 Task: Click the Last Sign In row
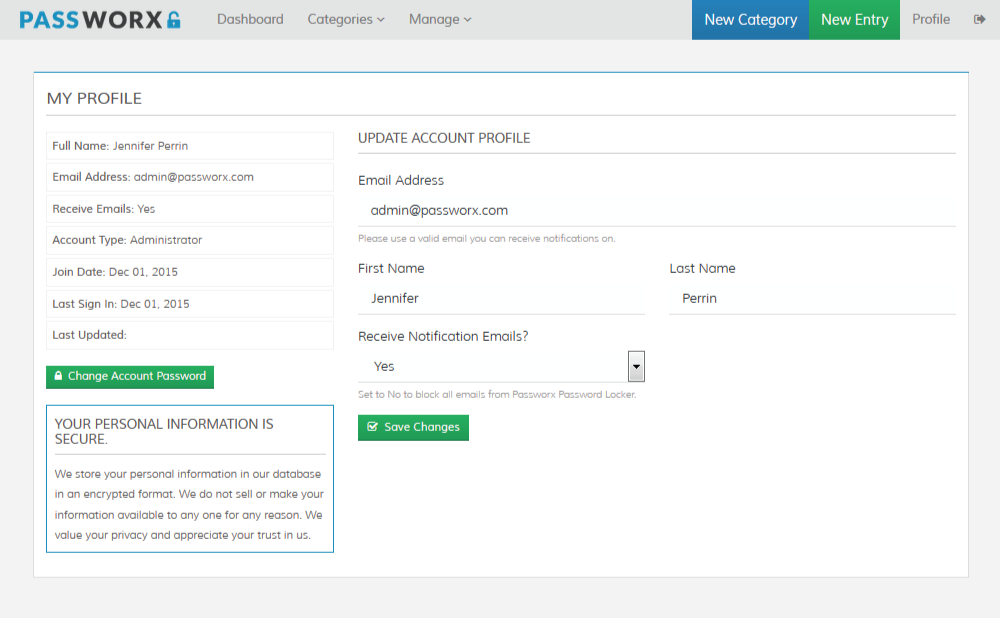[x=189, y=304]
